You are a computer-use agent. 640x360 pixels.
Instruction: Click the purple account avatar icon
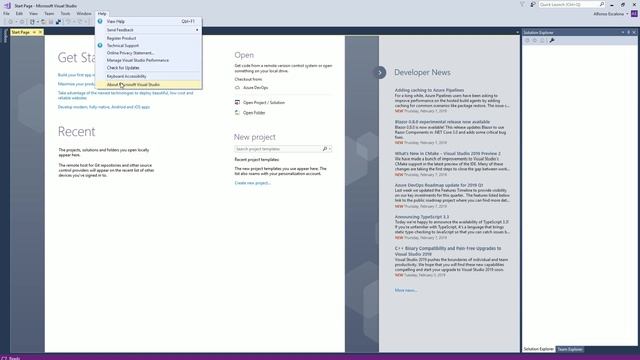634,13
